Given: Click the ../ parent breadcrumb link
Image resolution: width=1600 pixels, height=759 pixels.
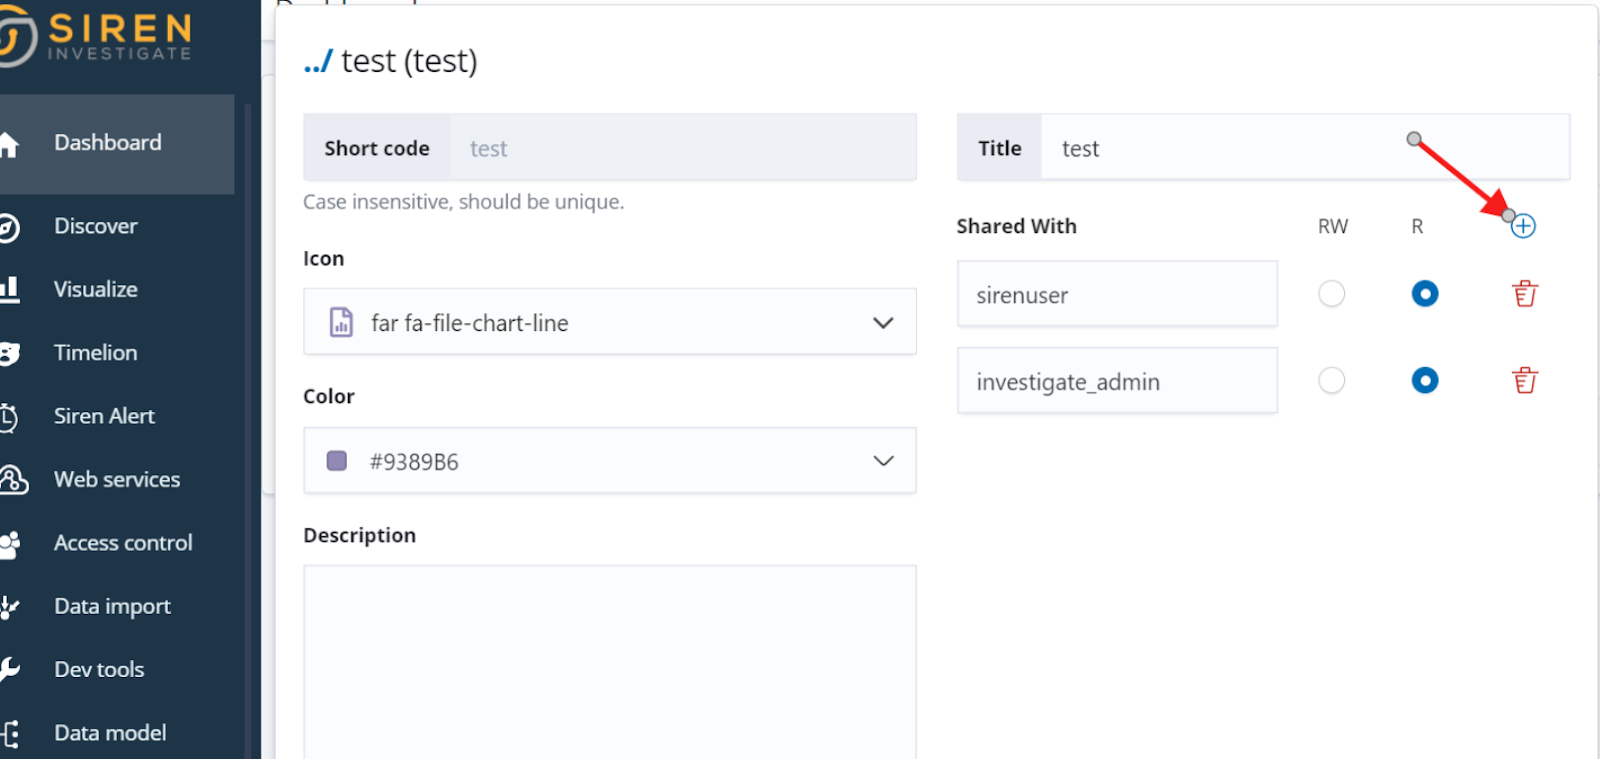Looking at the screenshot, I should [x=317, y=62].
